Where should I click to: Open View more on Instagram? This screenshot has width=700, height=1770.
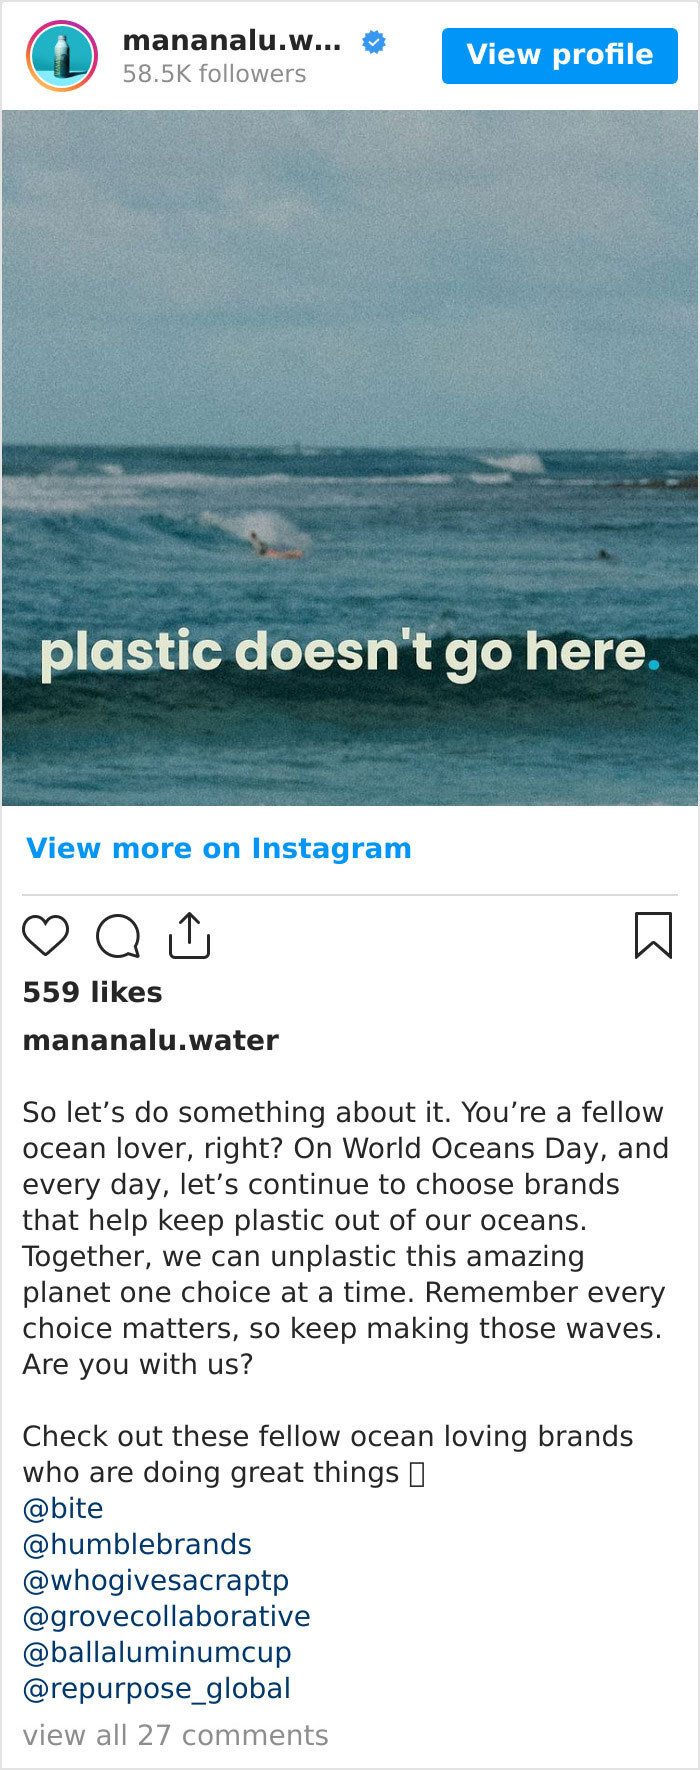tap(218, 848)
